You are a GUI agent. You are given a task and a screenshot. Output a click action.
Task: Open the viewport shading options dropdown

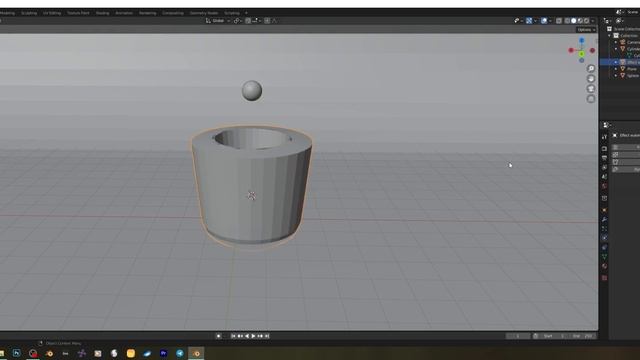(593, 21)
